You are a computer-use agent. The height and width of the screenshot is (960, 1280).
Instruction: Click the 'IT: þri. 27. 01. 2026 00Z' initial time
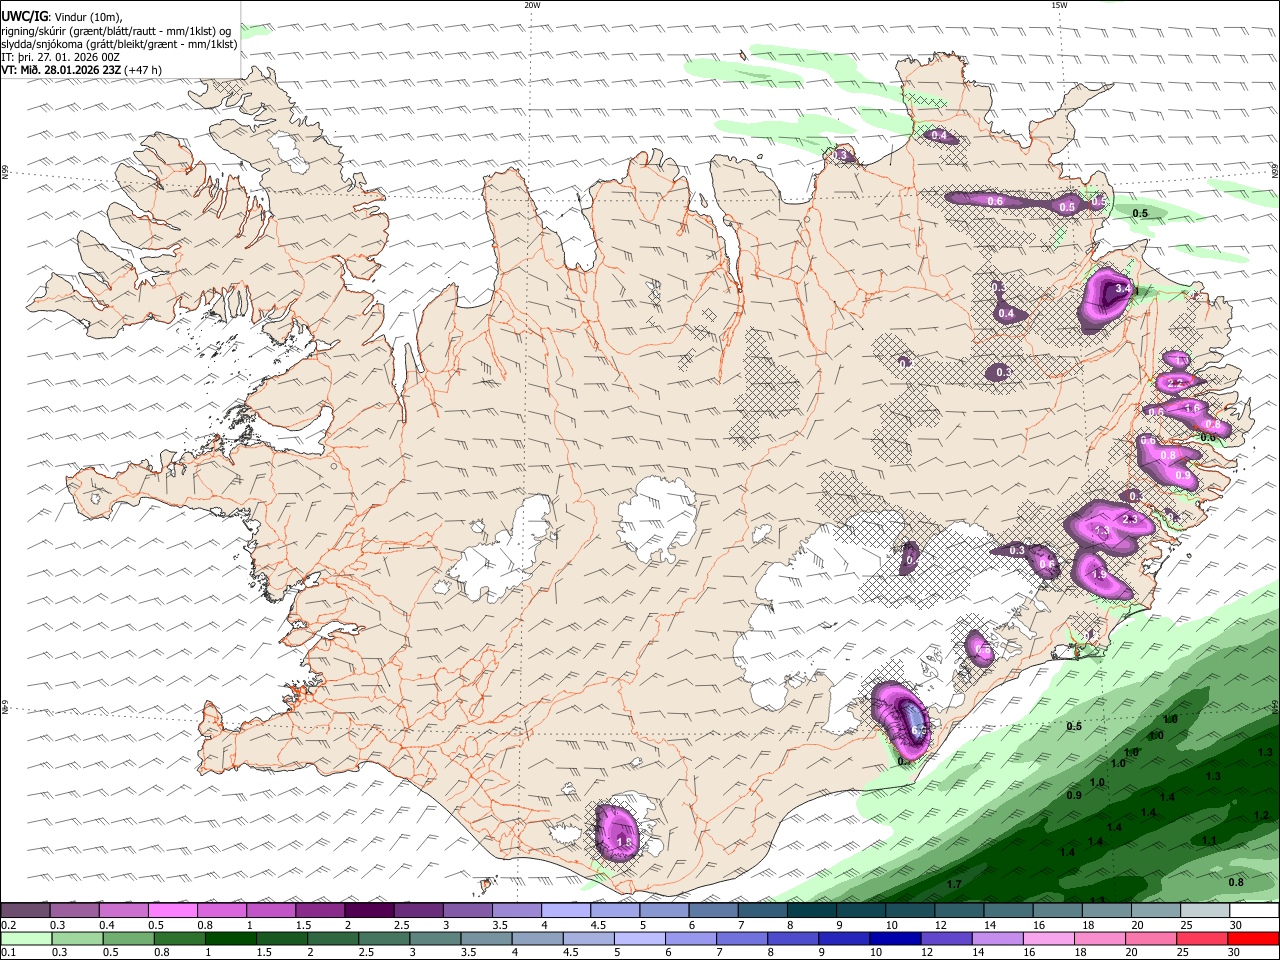coord(61,57)
